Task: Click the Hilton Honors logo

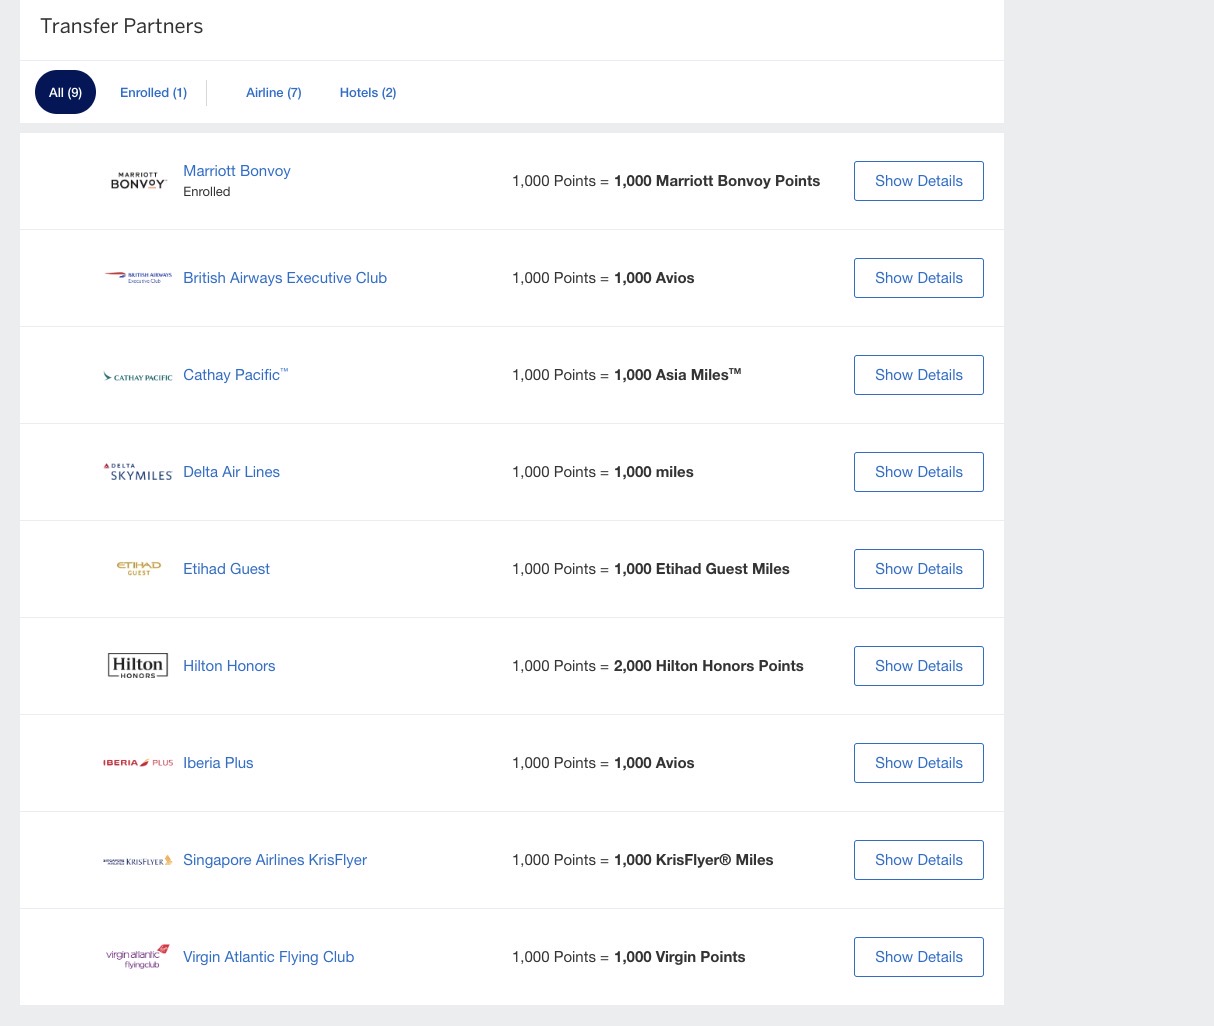Action: coord(138,666)
